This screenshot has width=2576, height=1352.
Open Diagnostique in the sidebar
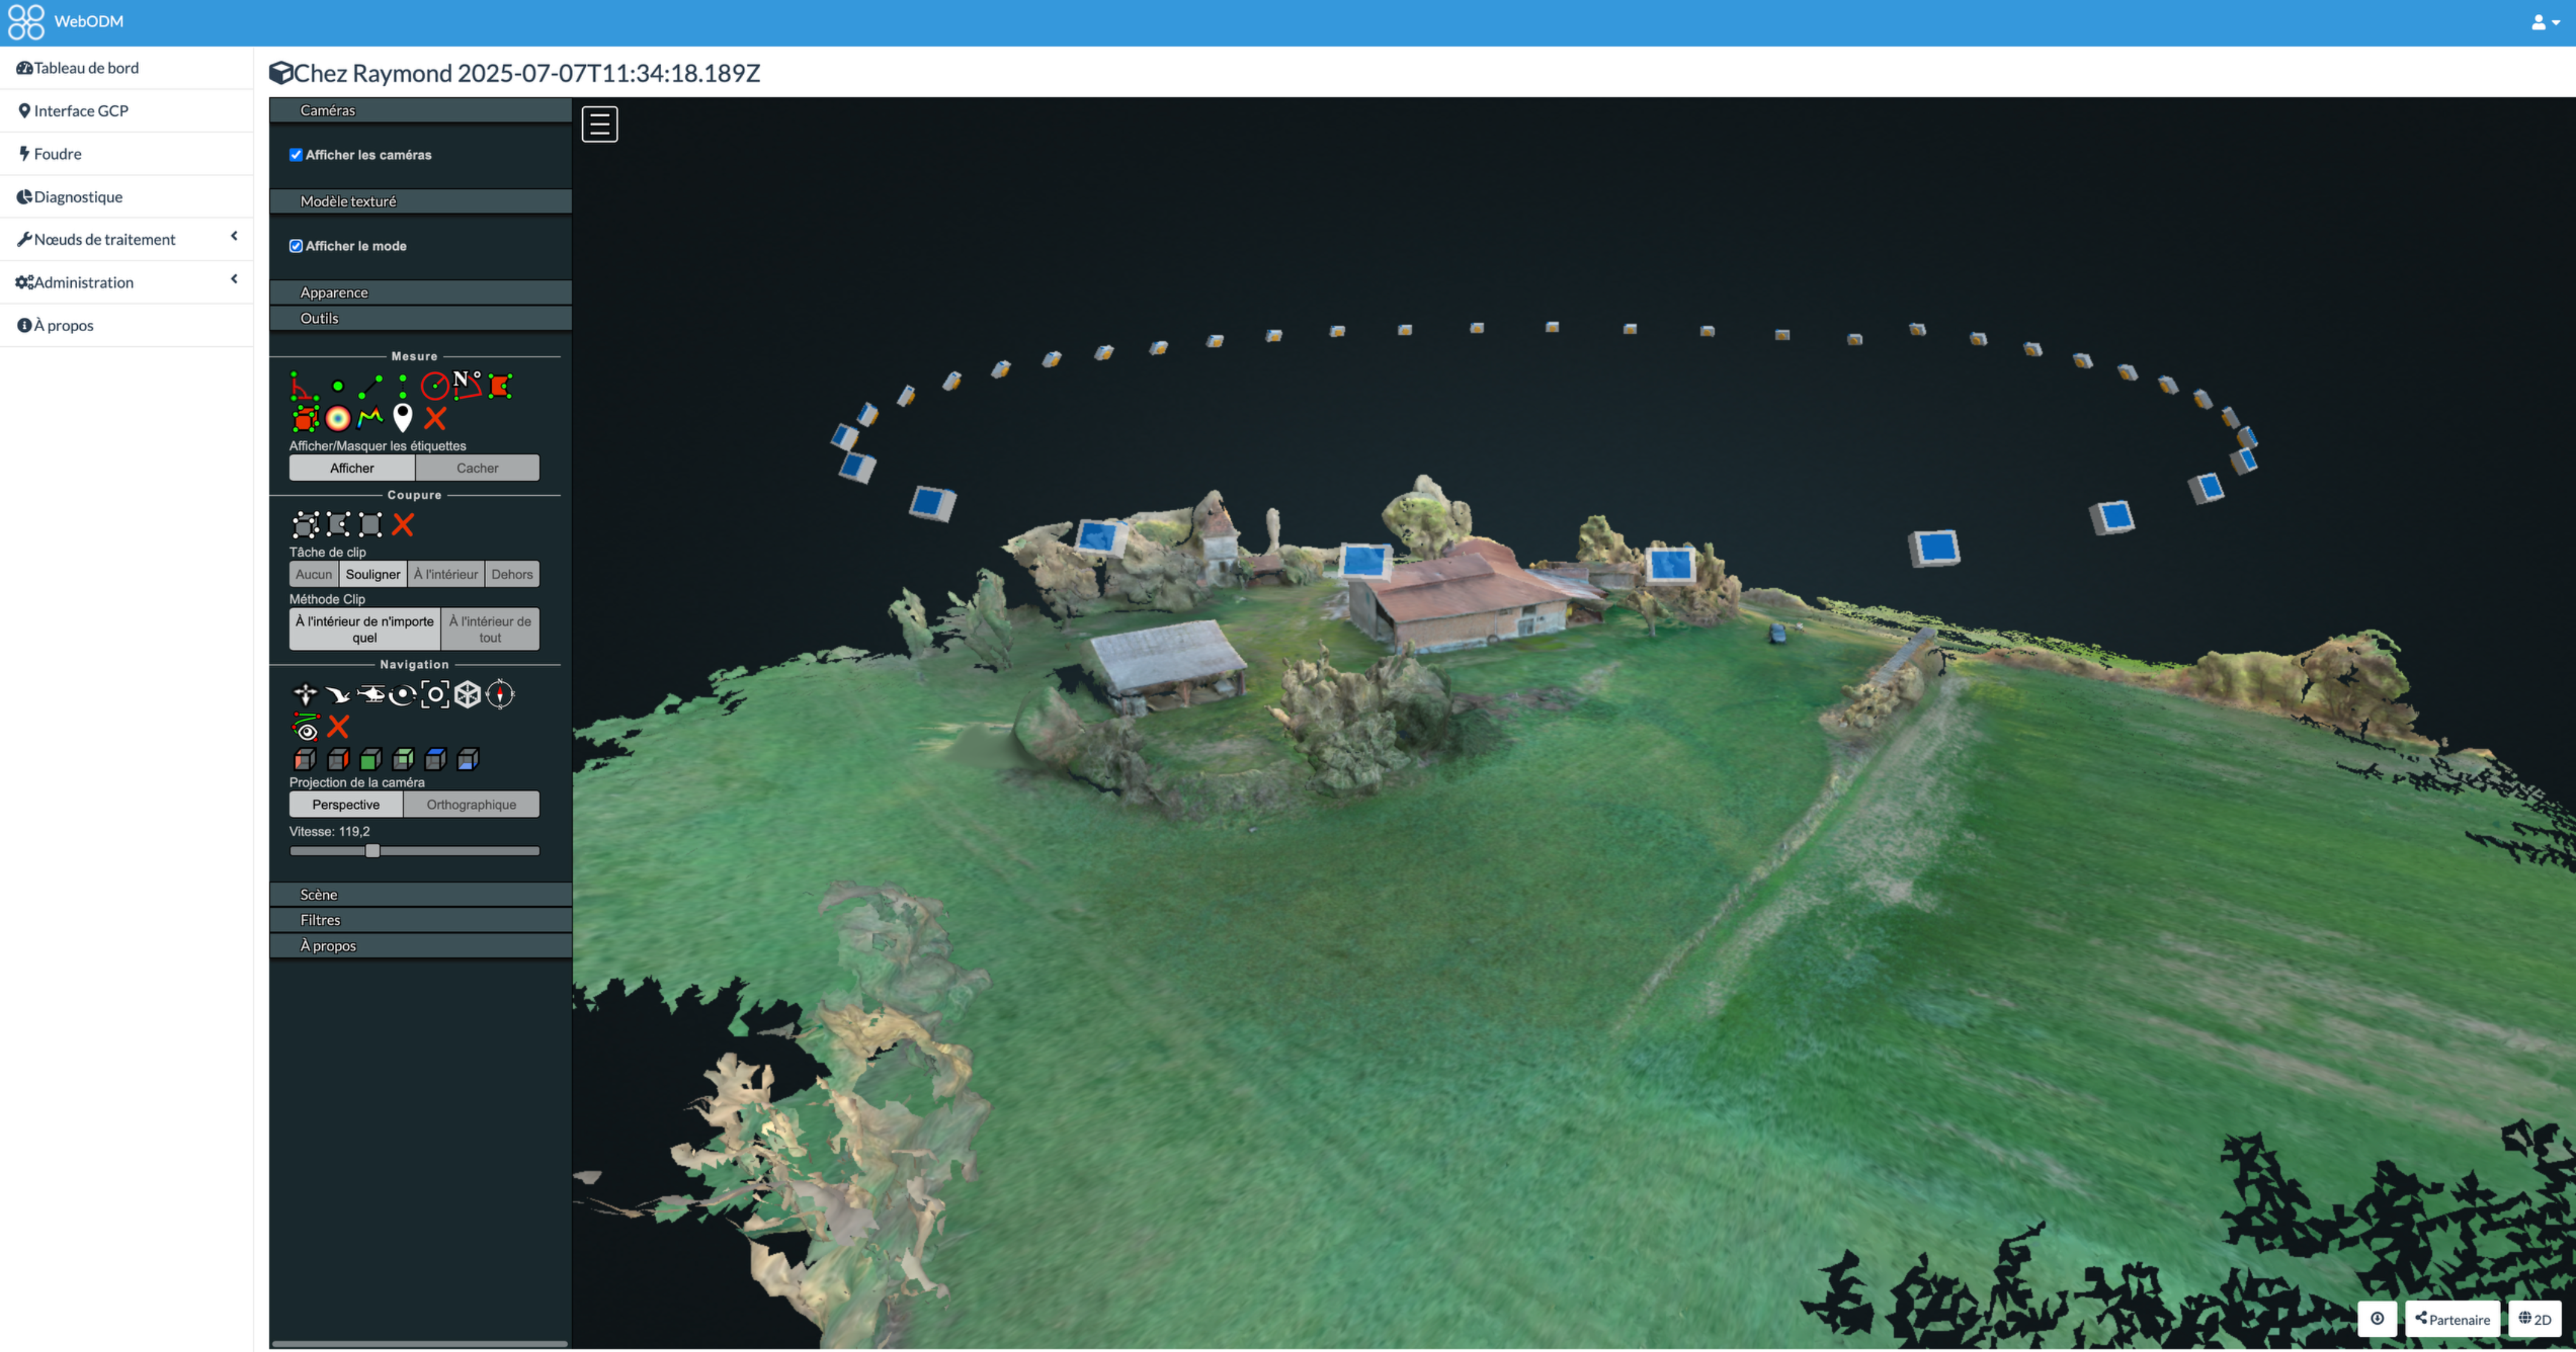(x=78, y=197)
